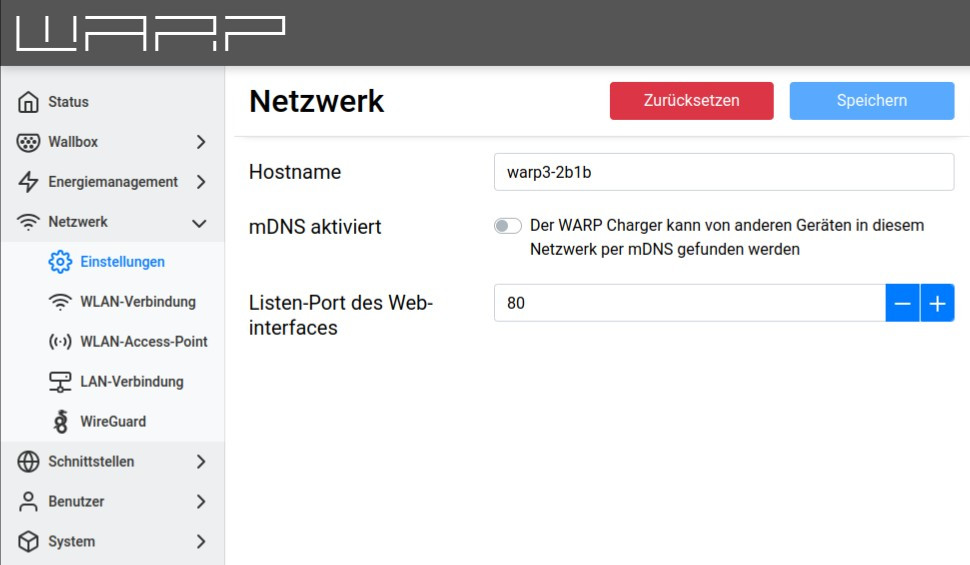Click the WireGuard logo icon

pos(60,422)
